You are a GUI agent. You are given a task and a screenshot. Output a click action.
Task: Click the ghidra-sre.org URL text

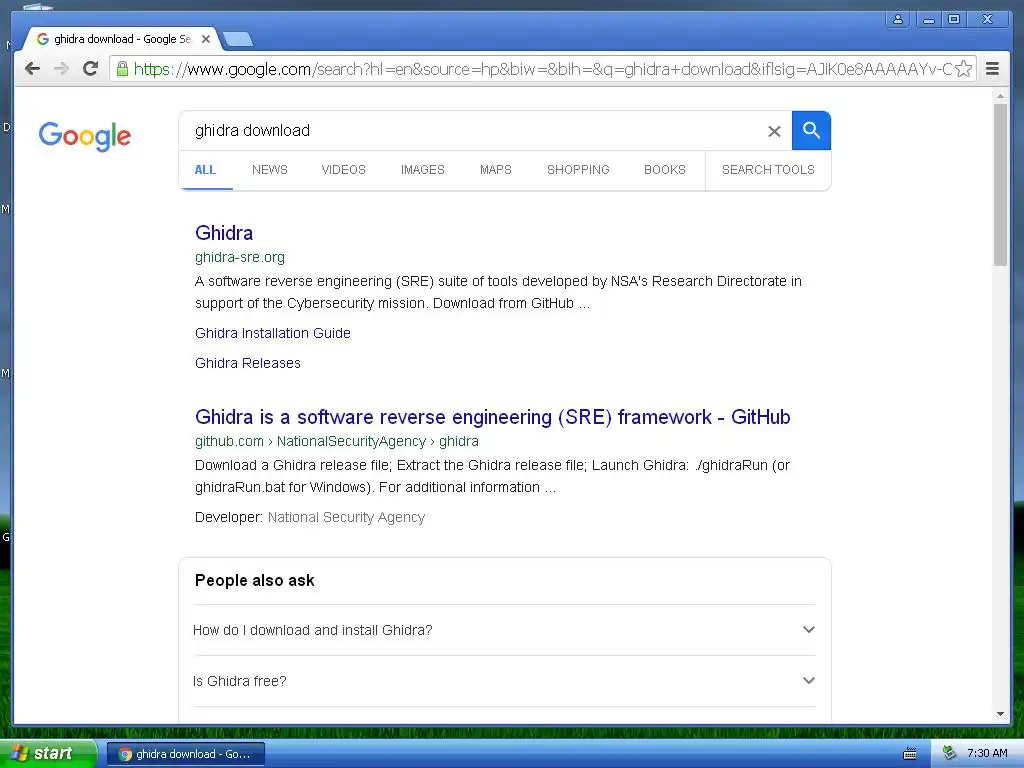[240, 257]
